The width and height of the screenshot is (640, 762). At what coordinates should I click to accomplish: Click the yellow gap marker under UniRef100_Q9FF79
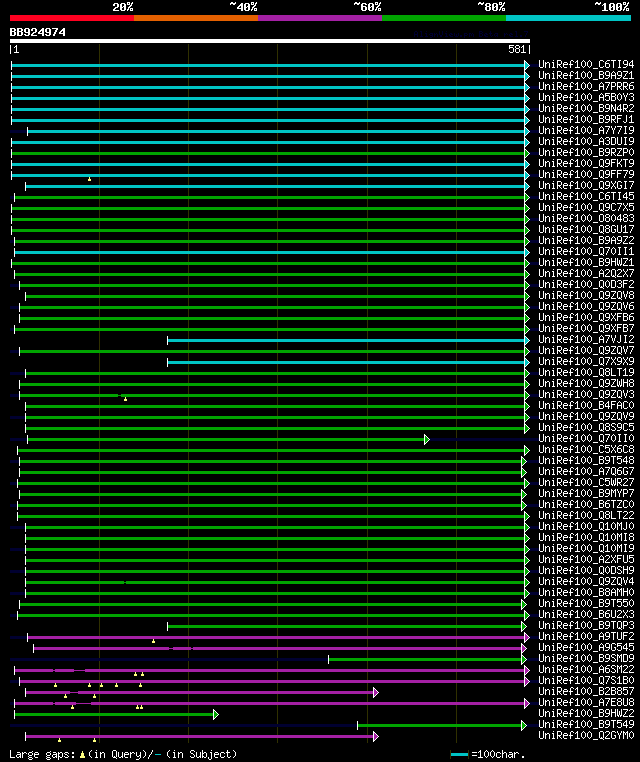point(89,179)
